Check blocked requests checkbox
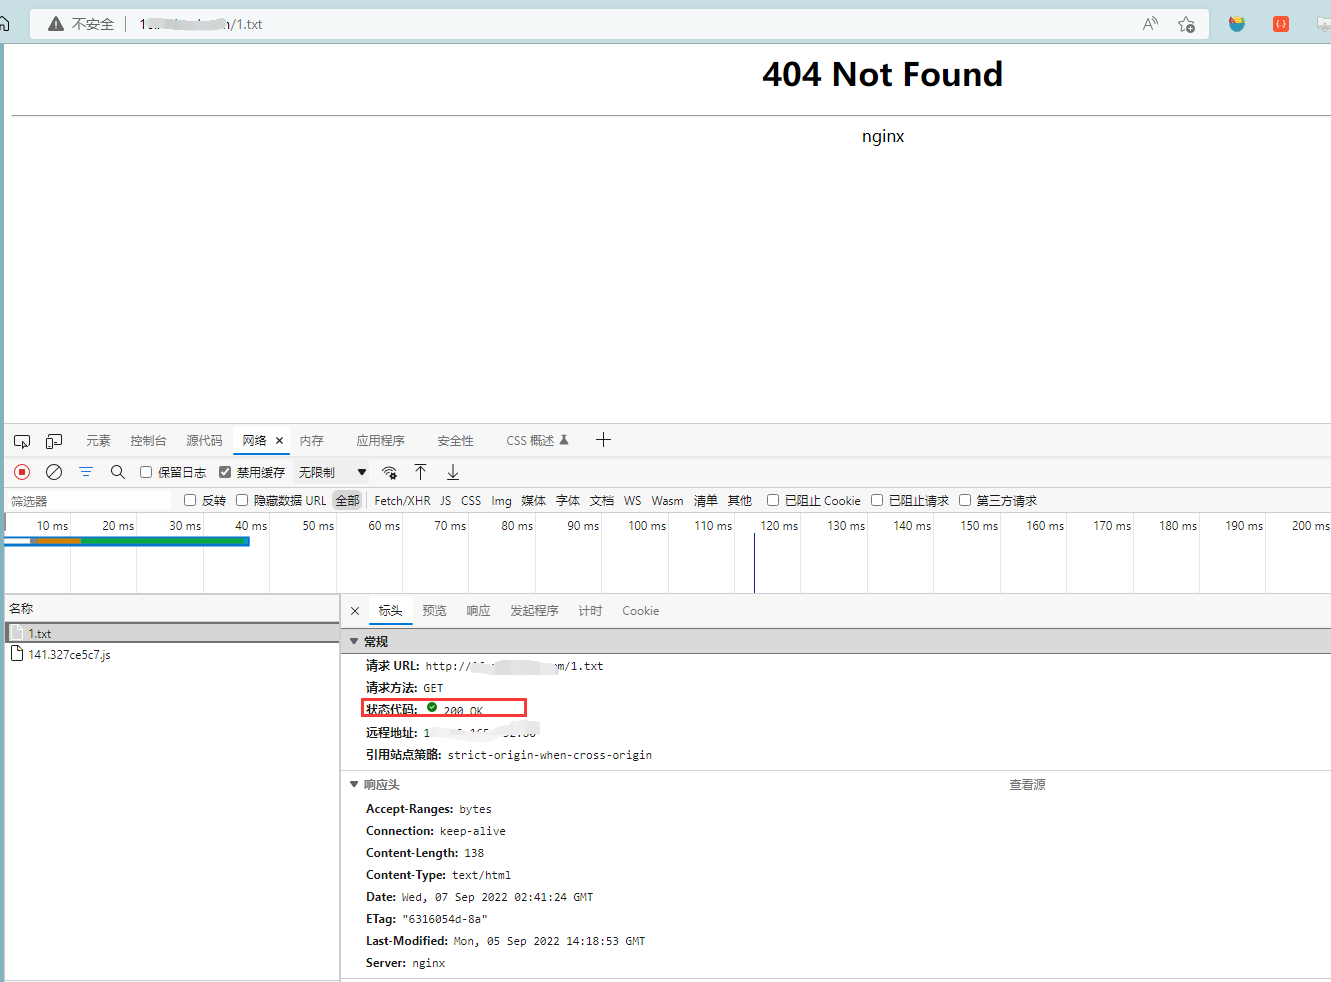This screenshot has width=1331, height=982. [x=877, y=500]
